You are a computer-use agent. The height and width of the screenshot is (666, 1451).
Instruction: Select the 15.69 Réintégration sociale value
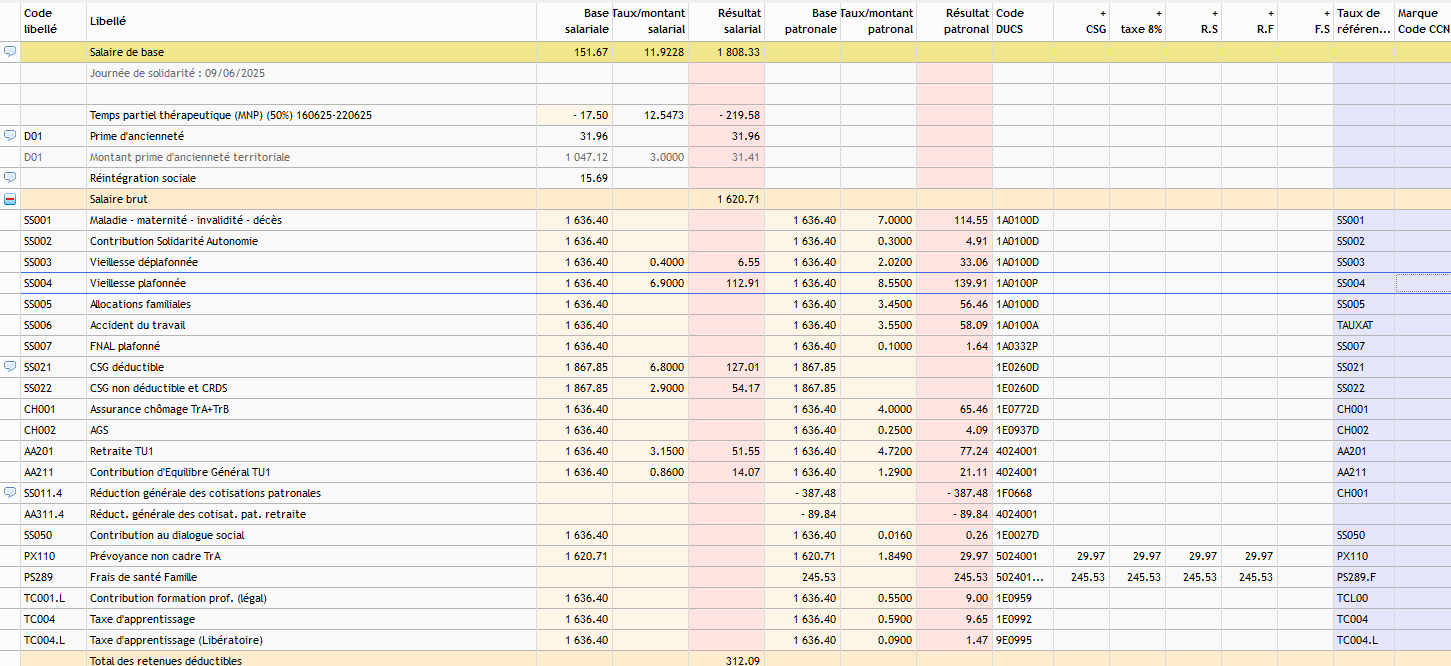tap(574, 178)
